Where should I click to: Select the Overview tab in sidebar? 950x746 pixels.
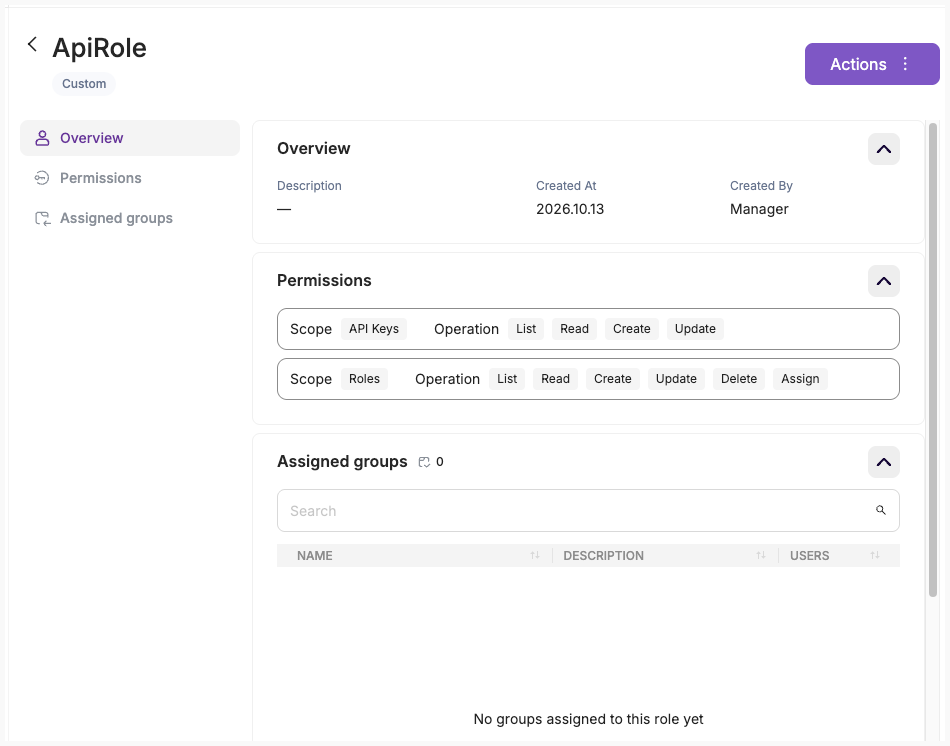point(130,138)
